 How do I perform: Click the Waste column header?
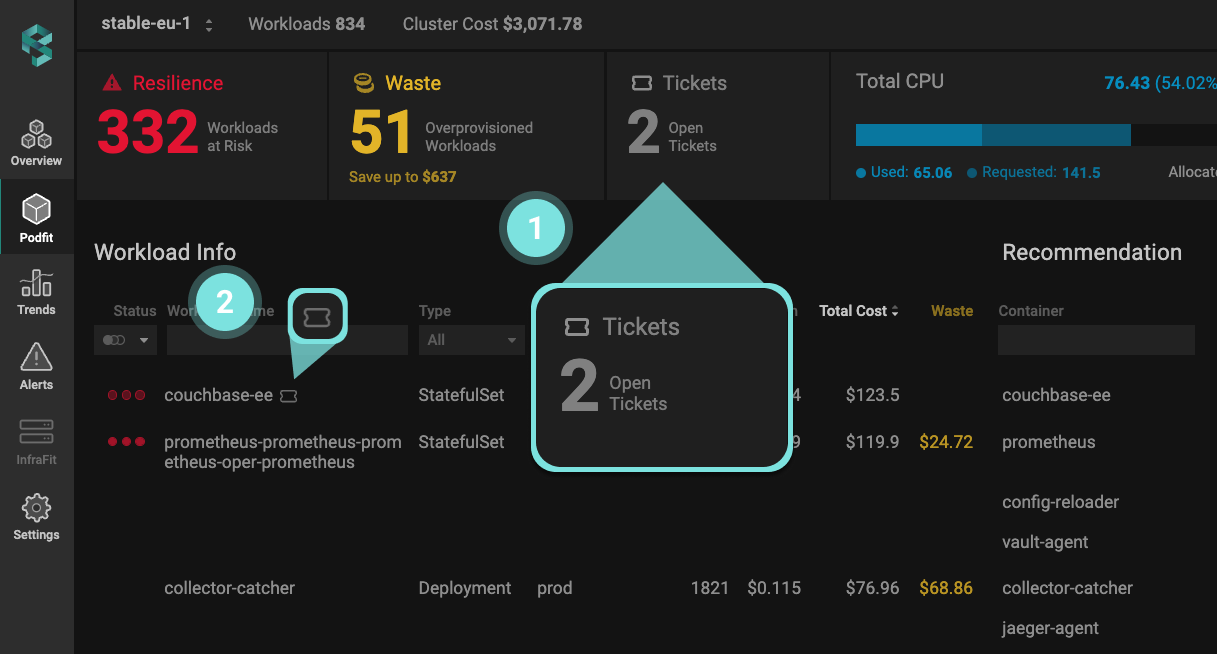952,311
